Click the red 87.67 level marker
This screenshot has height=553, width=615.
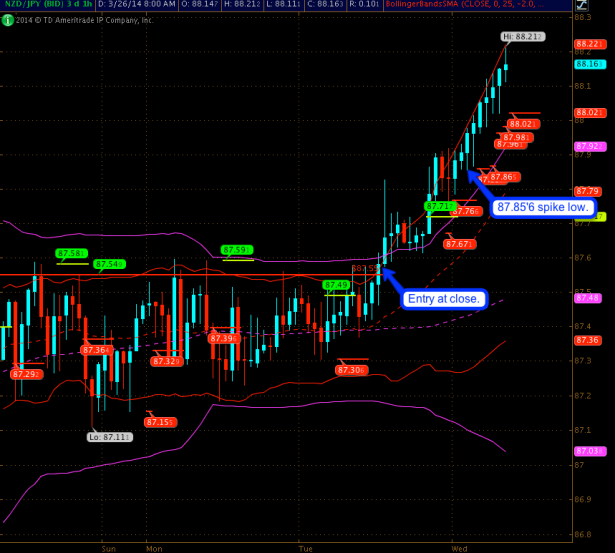pos(459,244)
